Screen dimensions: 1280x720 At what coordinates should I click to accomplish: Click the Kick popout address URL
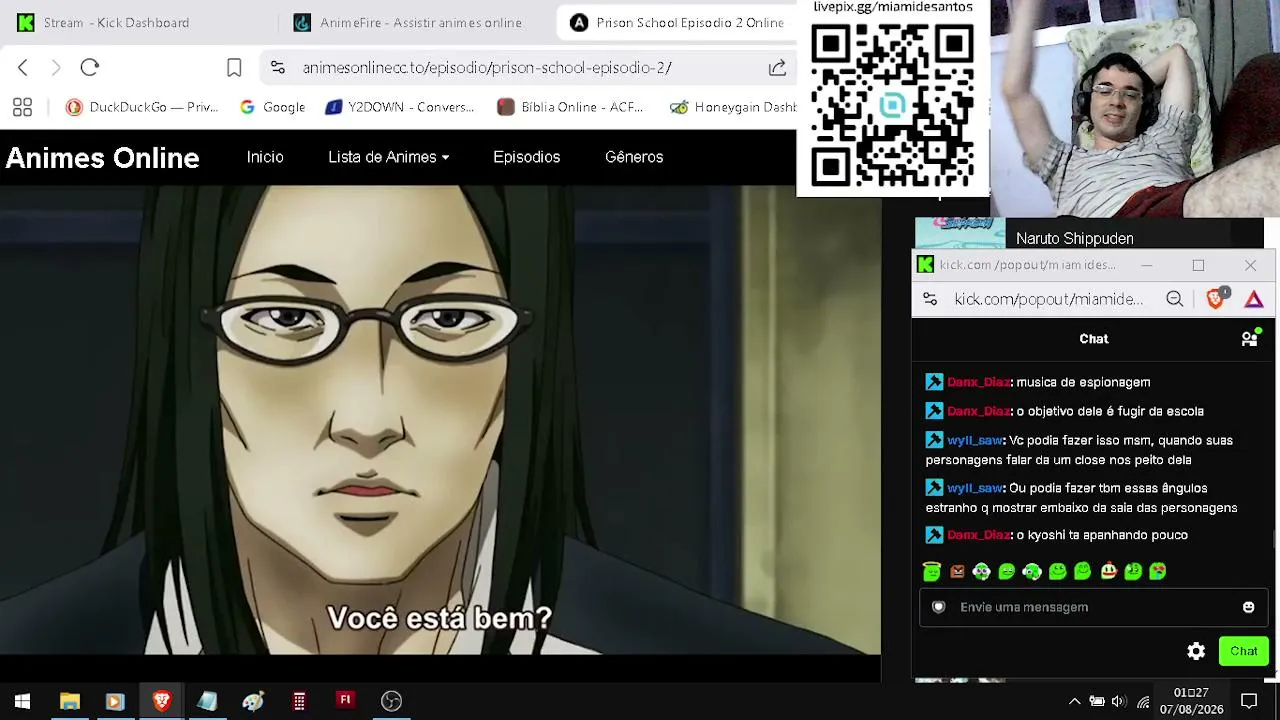1048,299
